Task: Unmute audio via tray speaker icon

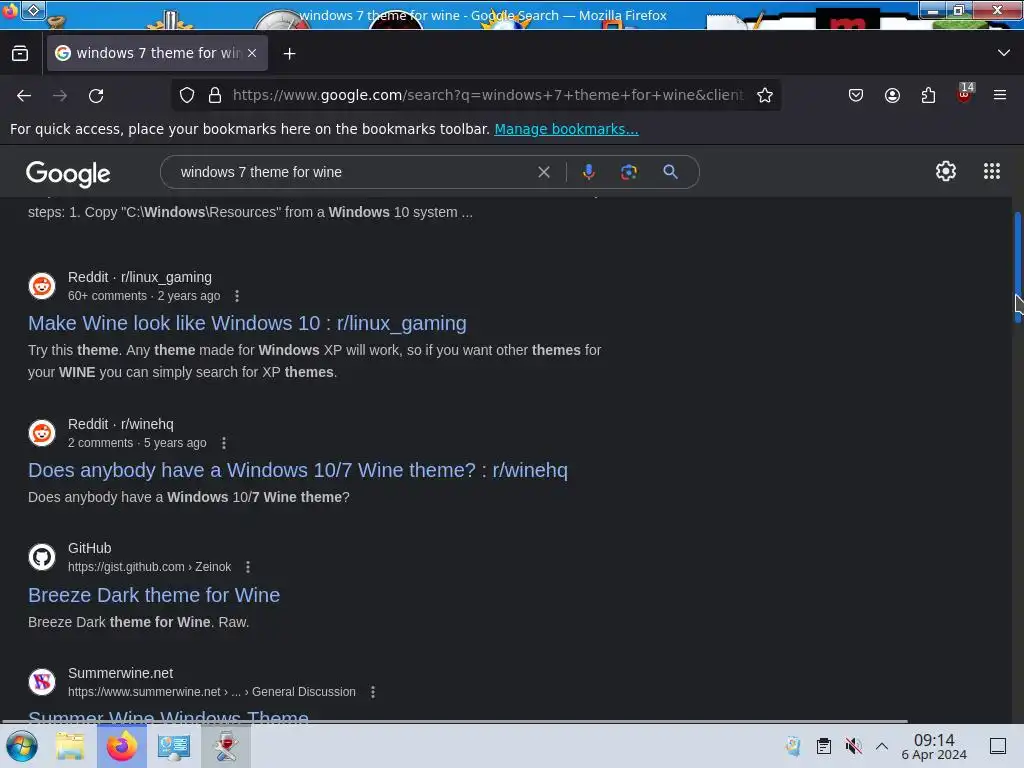Action: coord(853,746)
